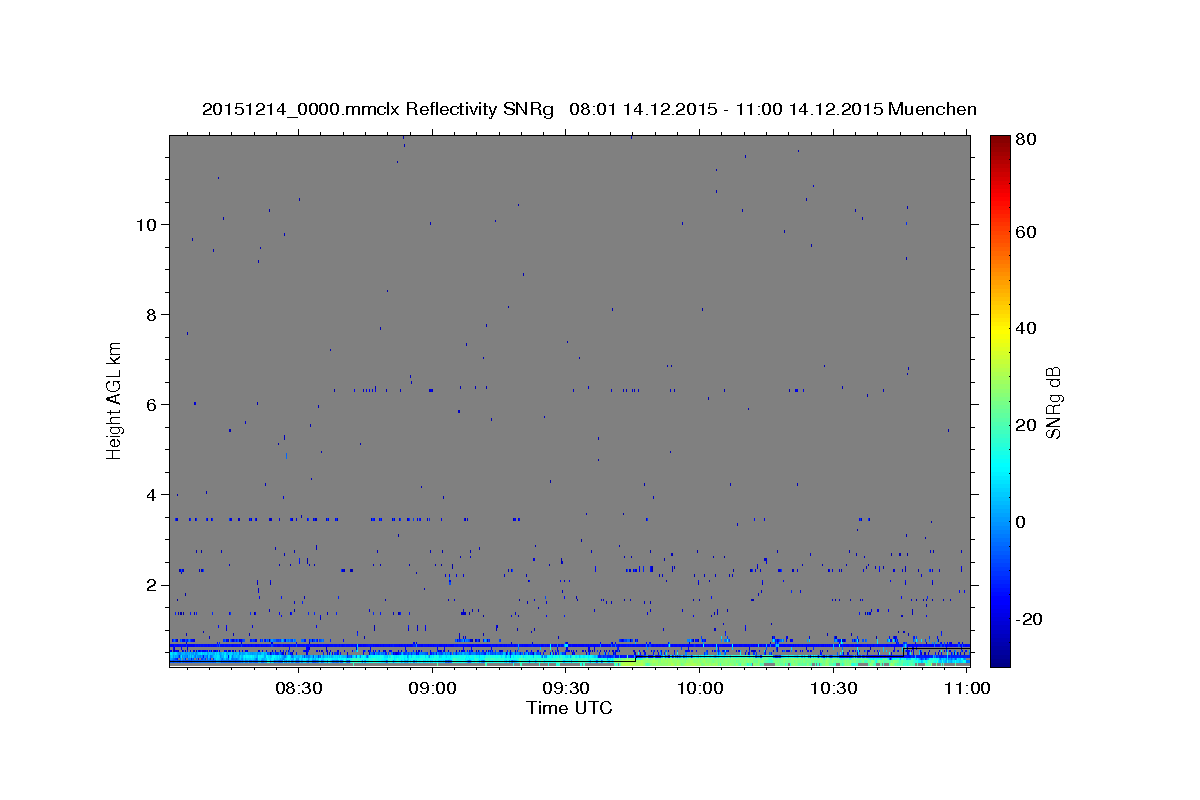
Task: Select the 'Time UTC' x-axis label
Action: pos(569,708)
